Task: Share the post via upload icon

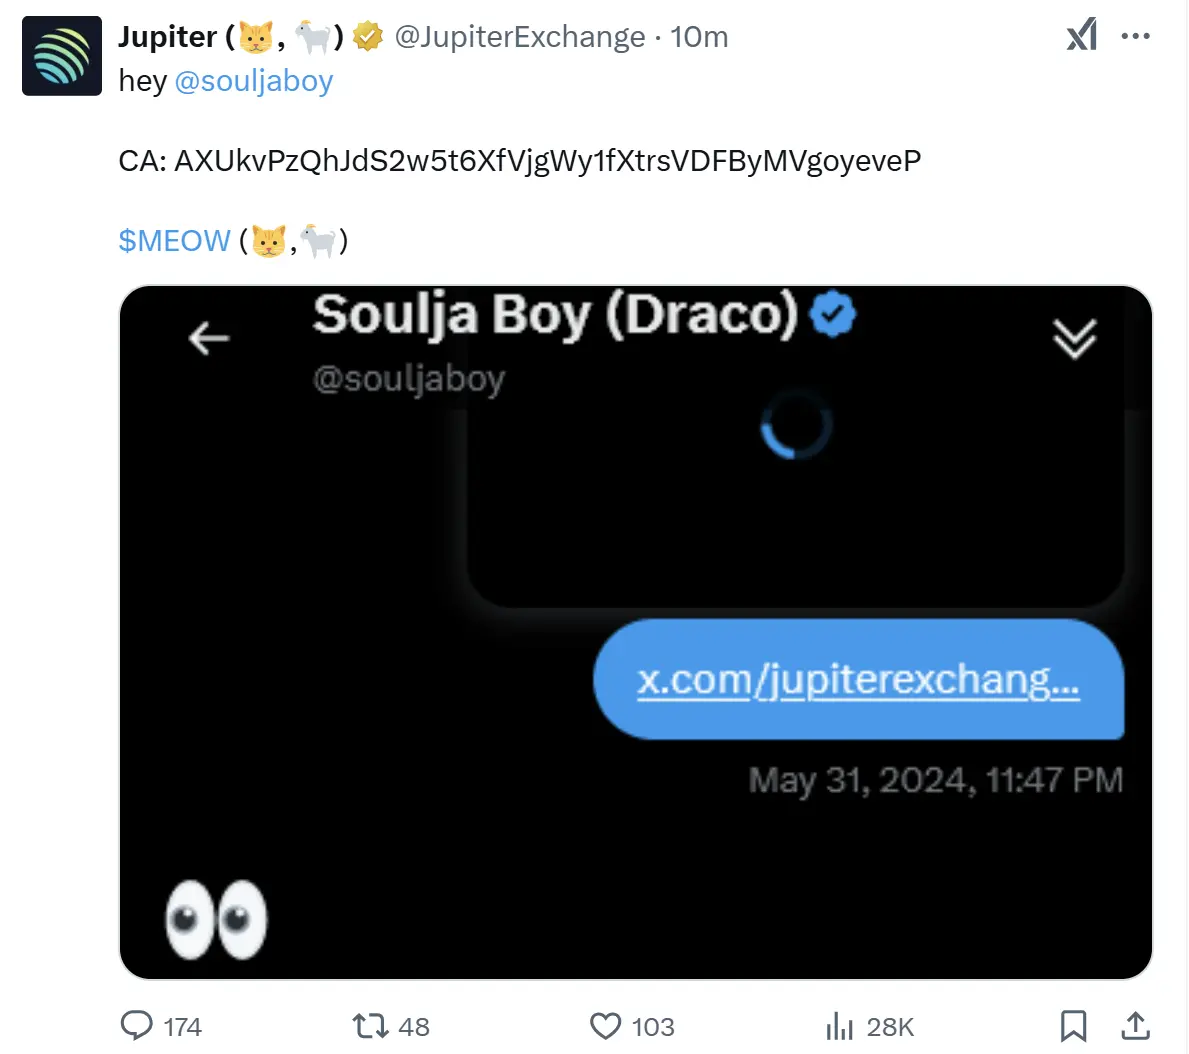Action: tap(1135, 1026)
